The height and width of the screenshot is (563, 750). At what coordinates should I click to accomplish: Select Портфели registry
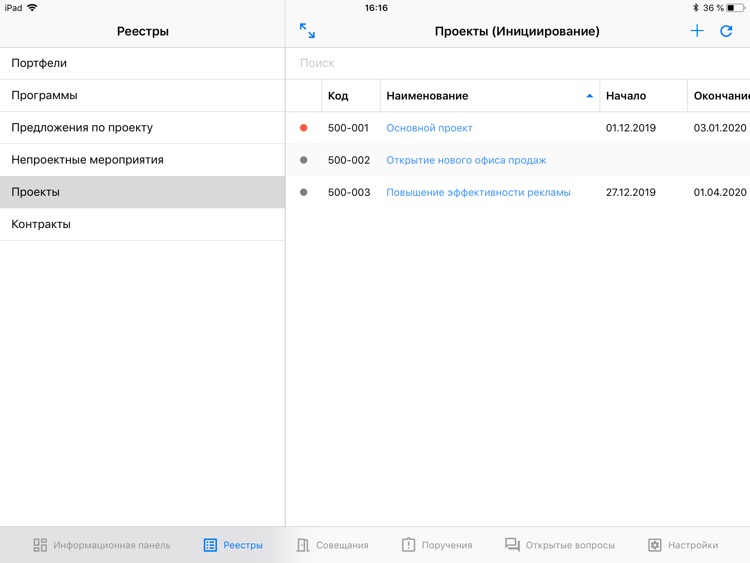tap(143, 63)
